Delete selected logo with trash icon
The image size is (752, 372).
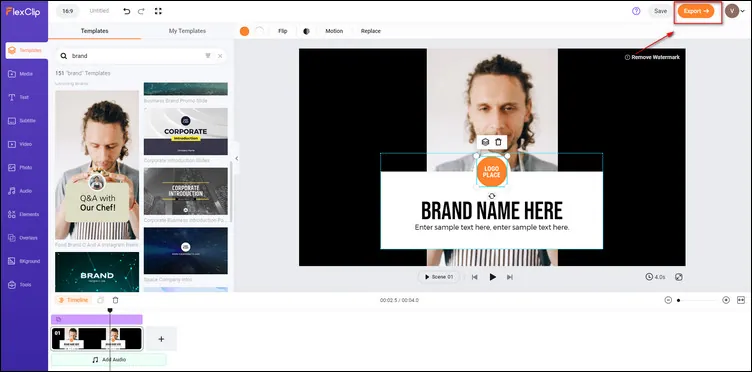click(498, 142)
